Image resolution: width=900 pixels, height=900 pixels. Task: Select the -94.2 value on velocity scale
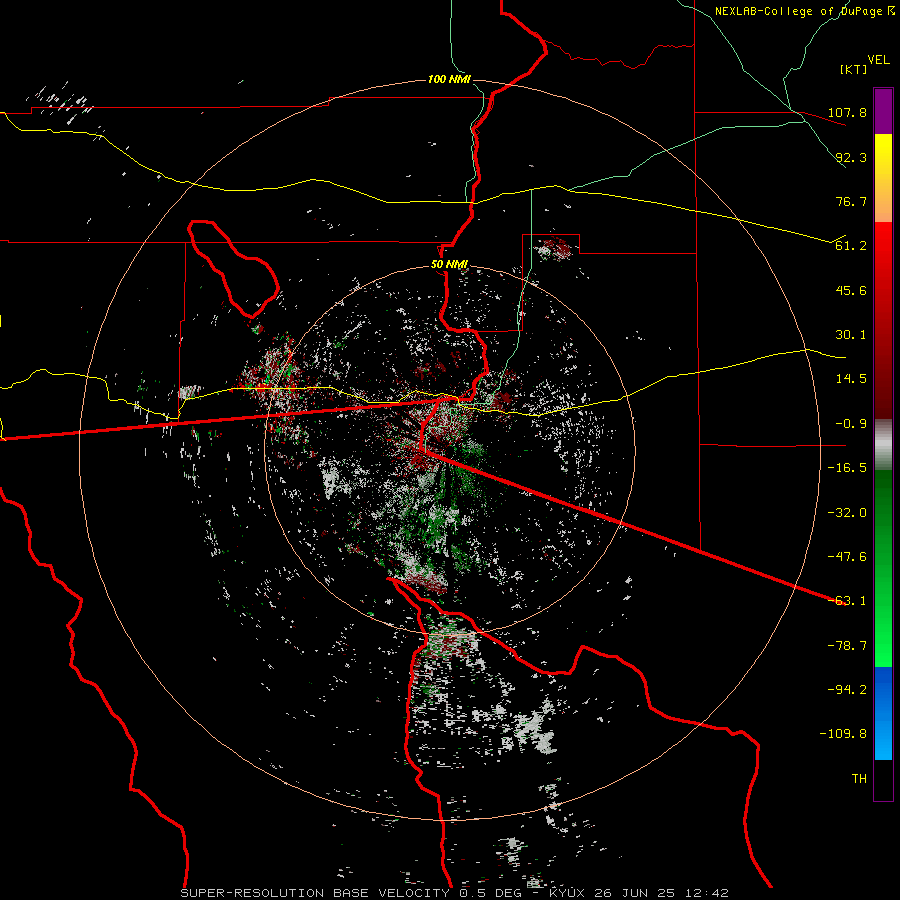click(x=847, y=690)
